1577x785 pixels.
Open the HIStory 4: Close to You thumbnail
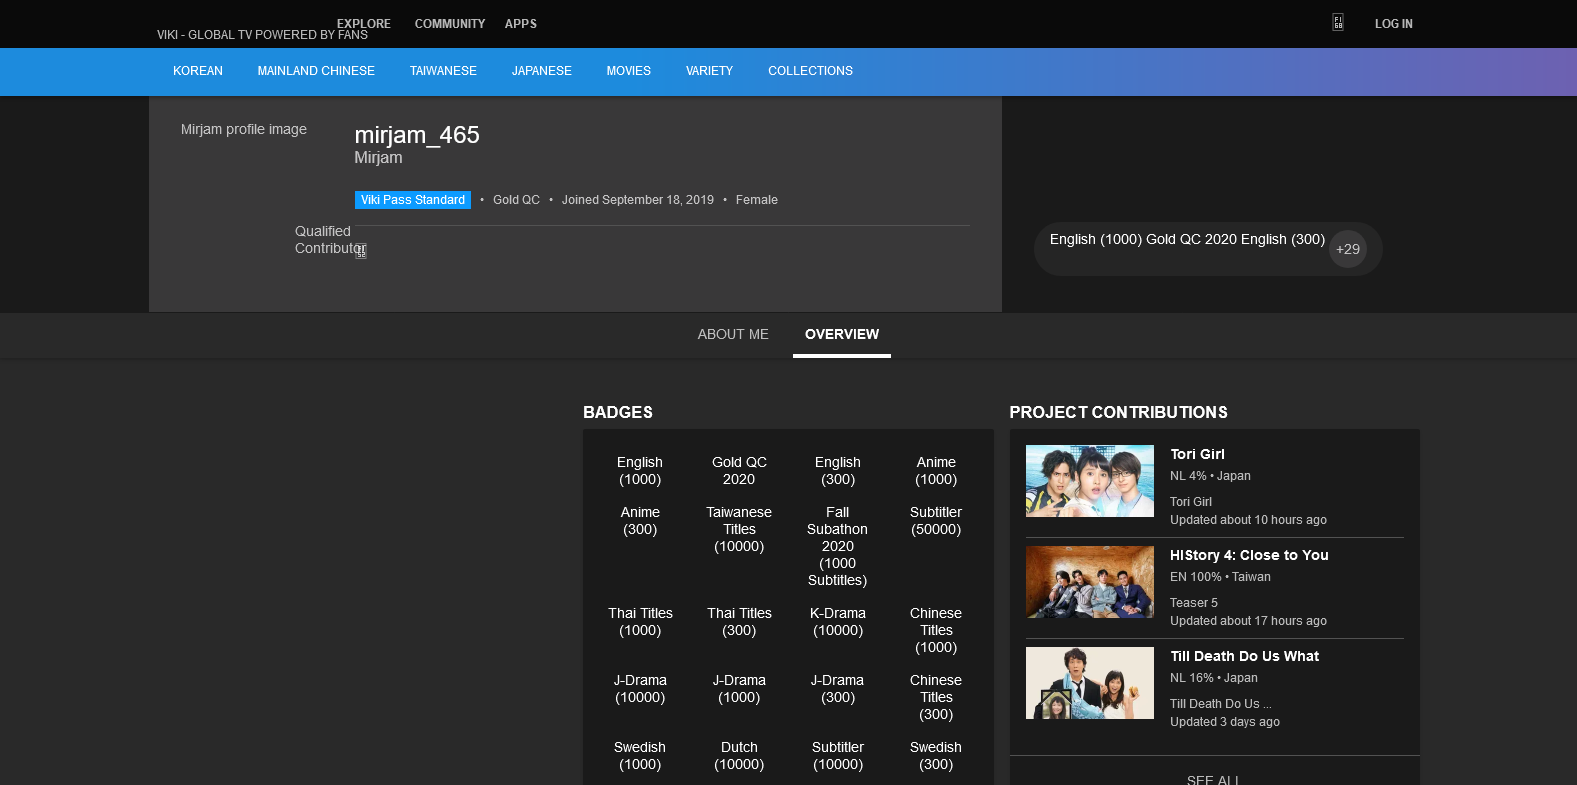tap(1090, 582)
